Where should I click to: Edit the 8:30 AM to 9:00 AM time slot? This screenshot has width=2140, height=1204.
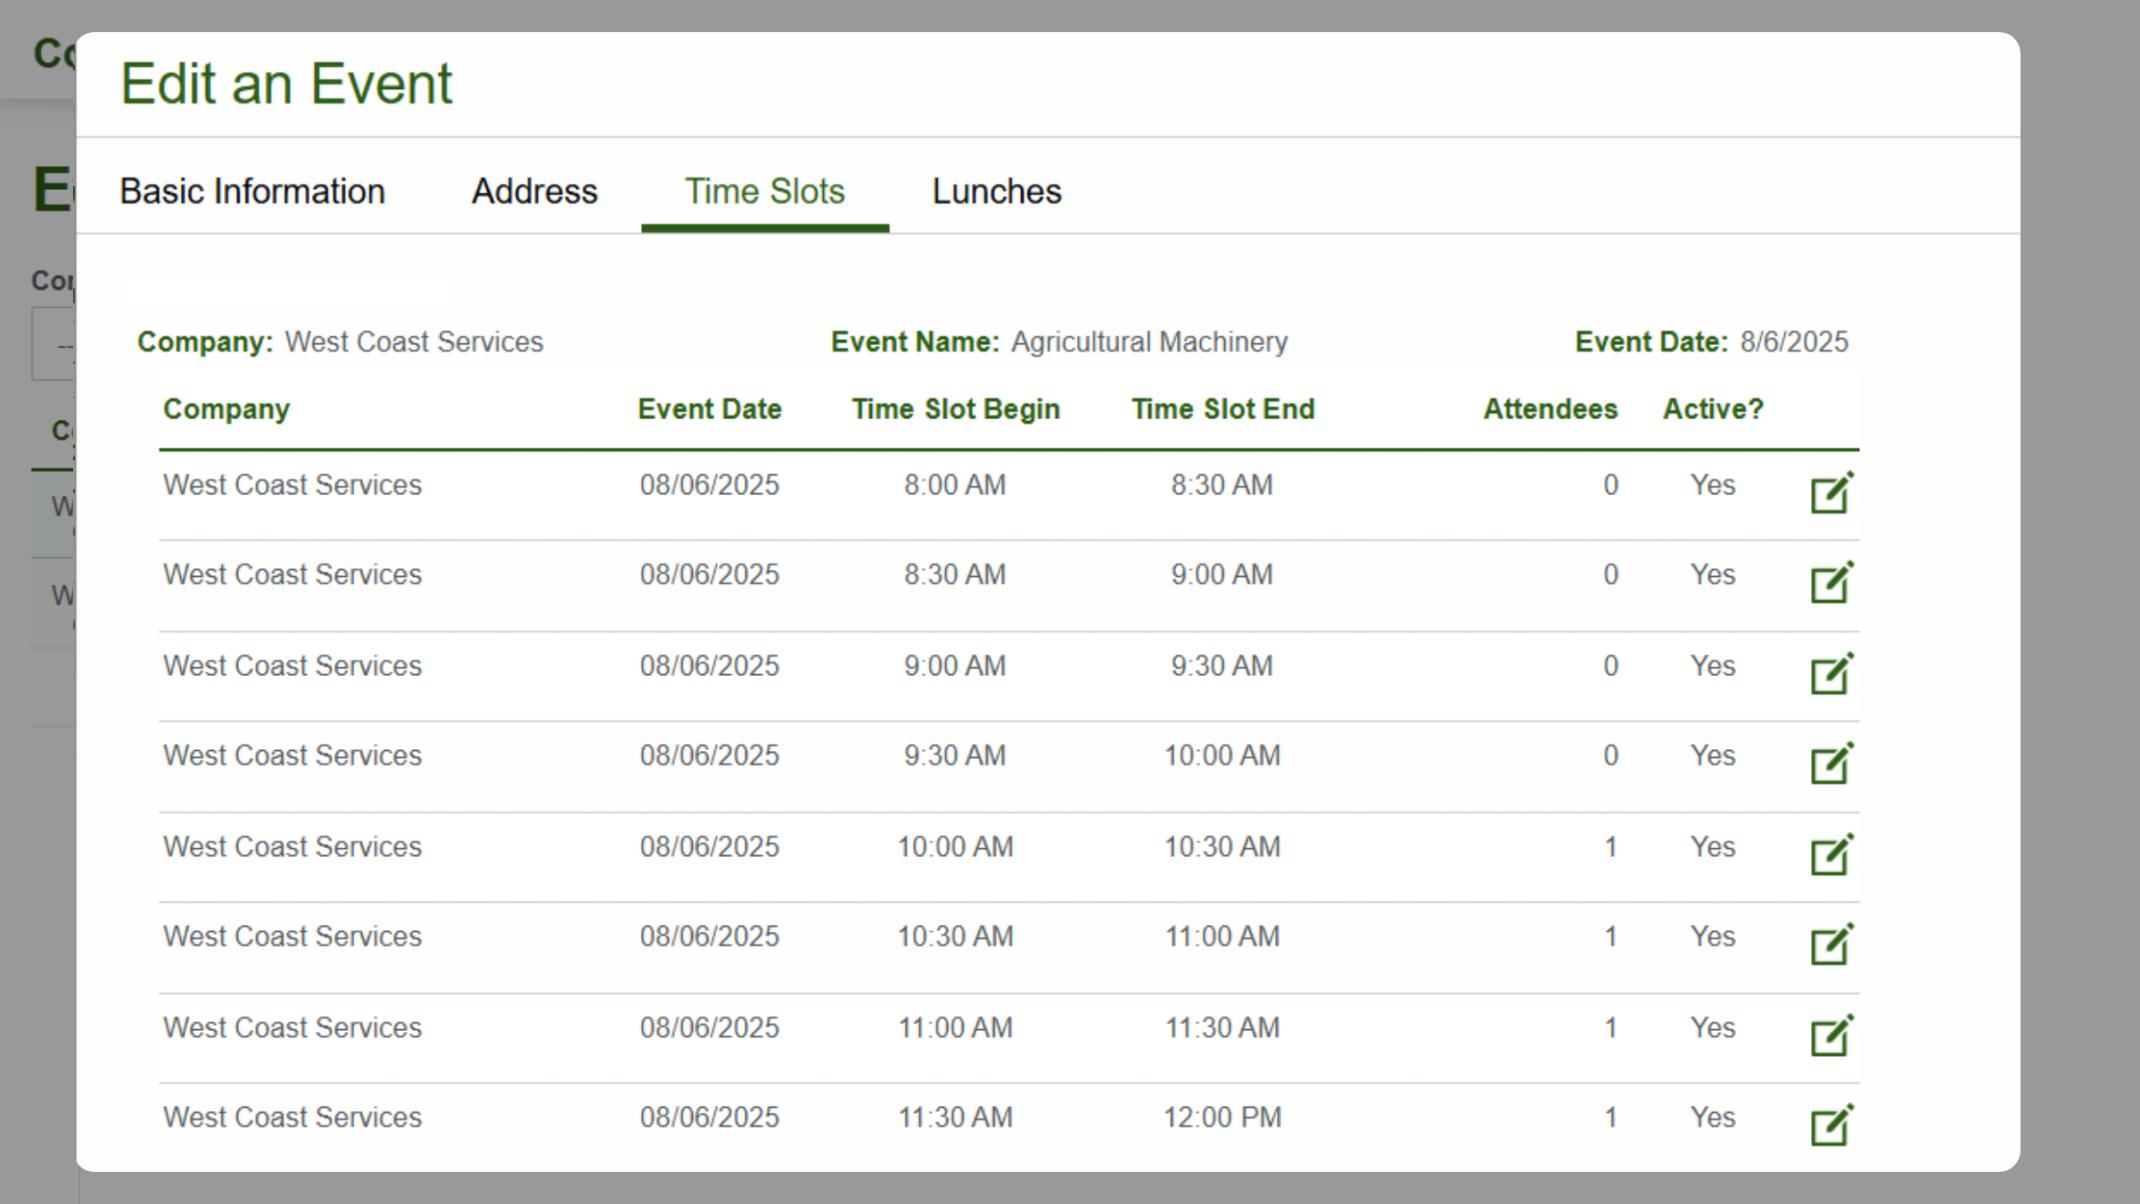[x=1832, y=583]
